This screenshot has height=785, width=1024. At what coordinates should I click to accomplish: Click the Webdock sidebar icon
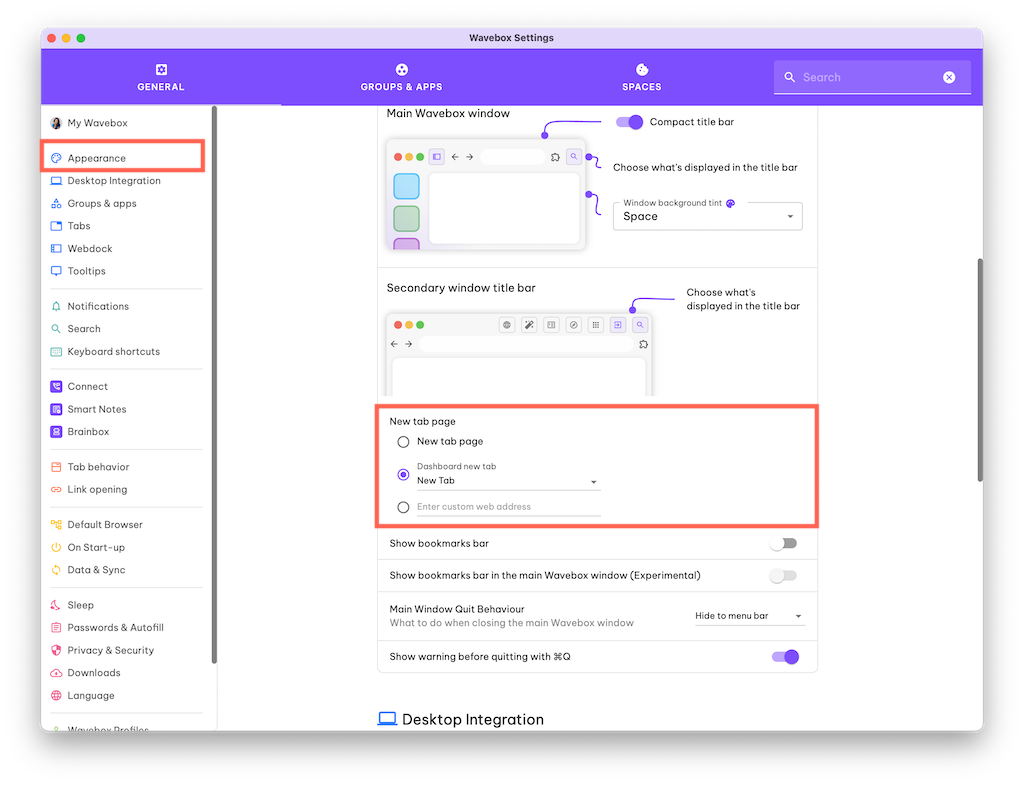coord(56,249)
